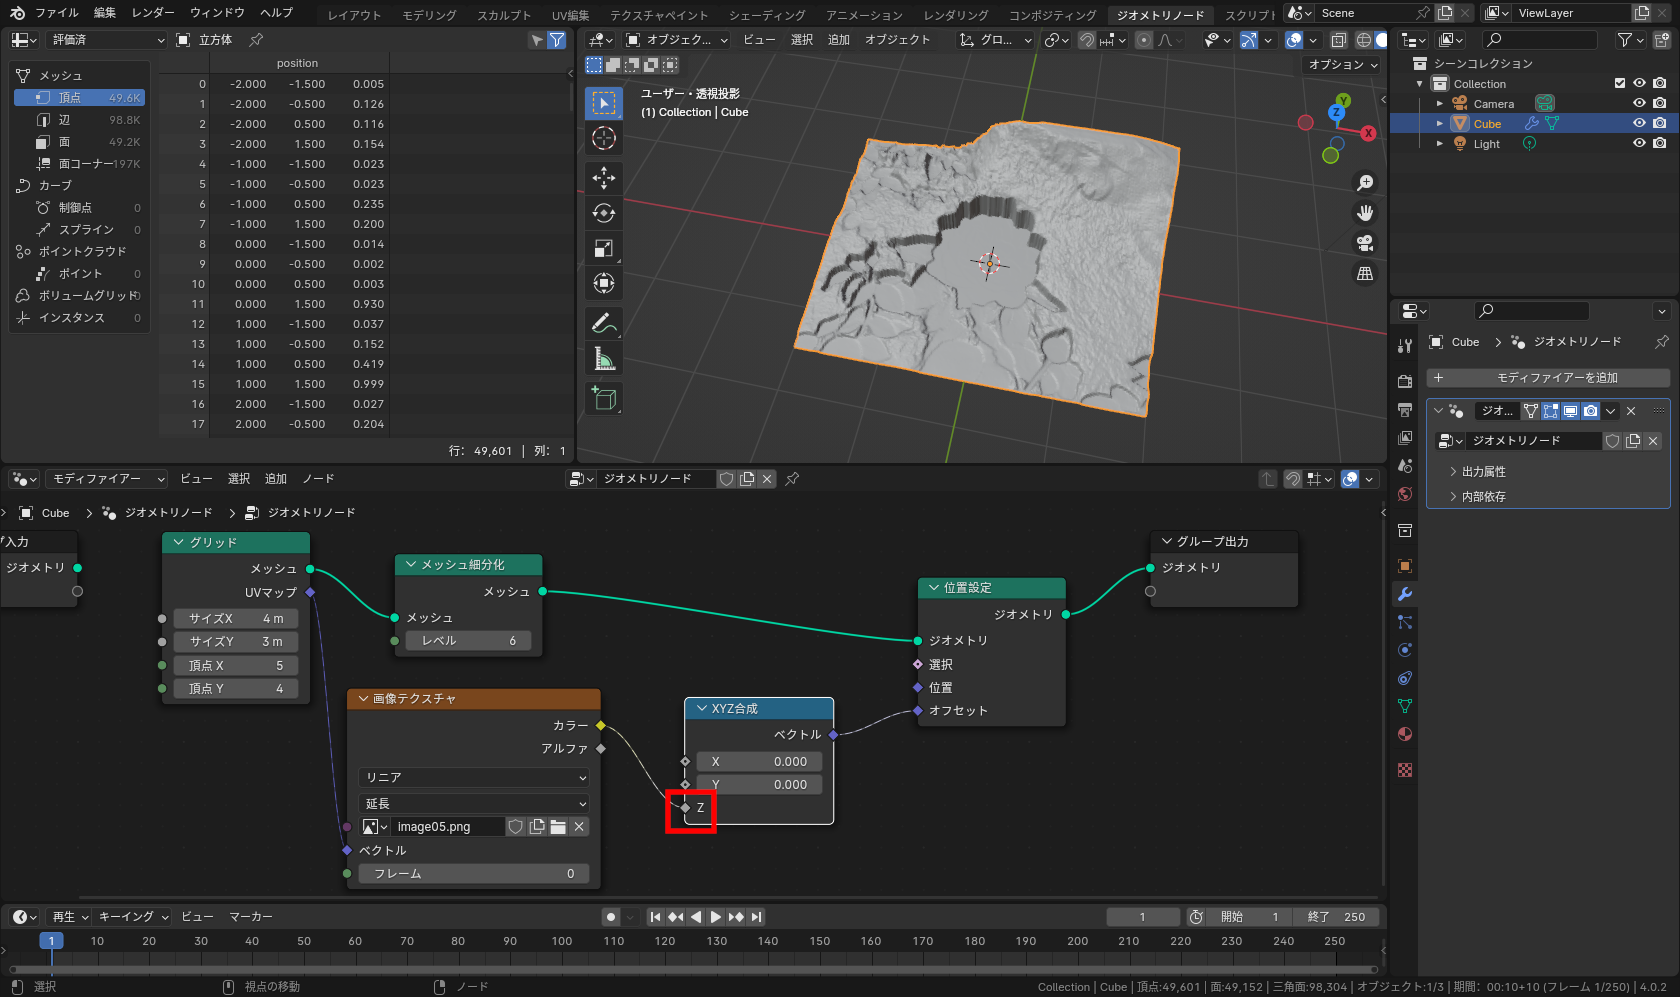This screenshot has height=997, width=1680.
Task: Switch to the シェーディング workspace tab
Action: (x=767, y=15)
